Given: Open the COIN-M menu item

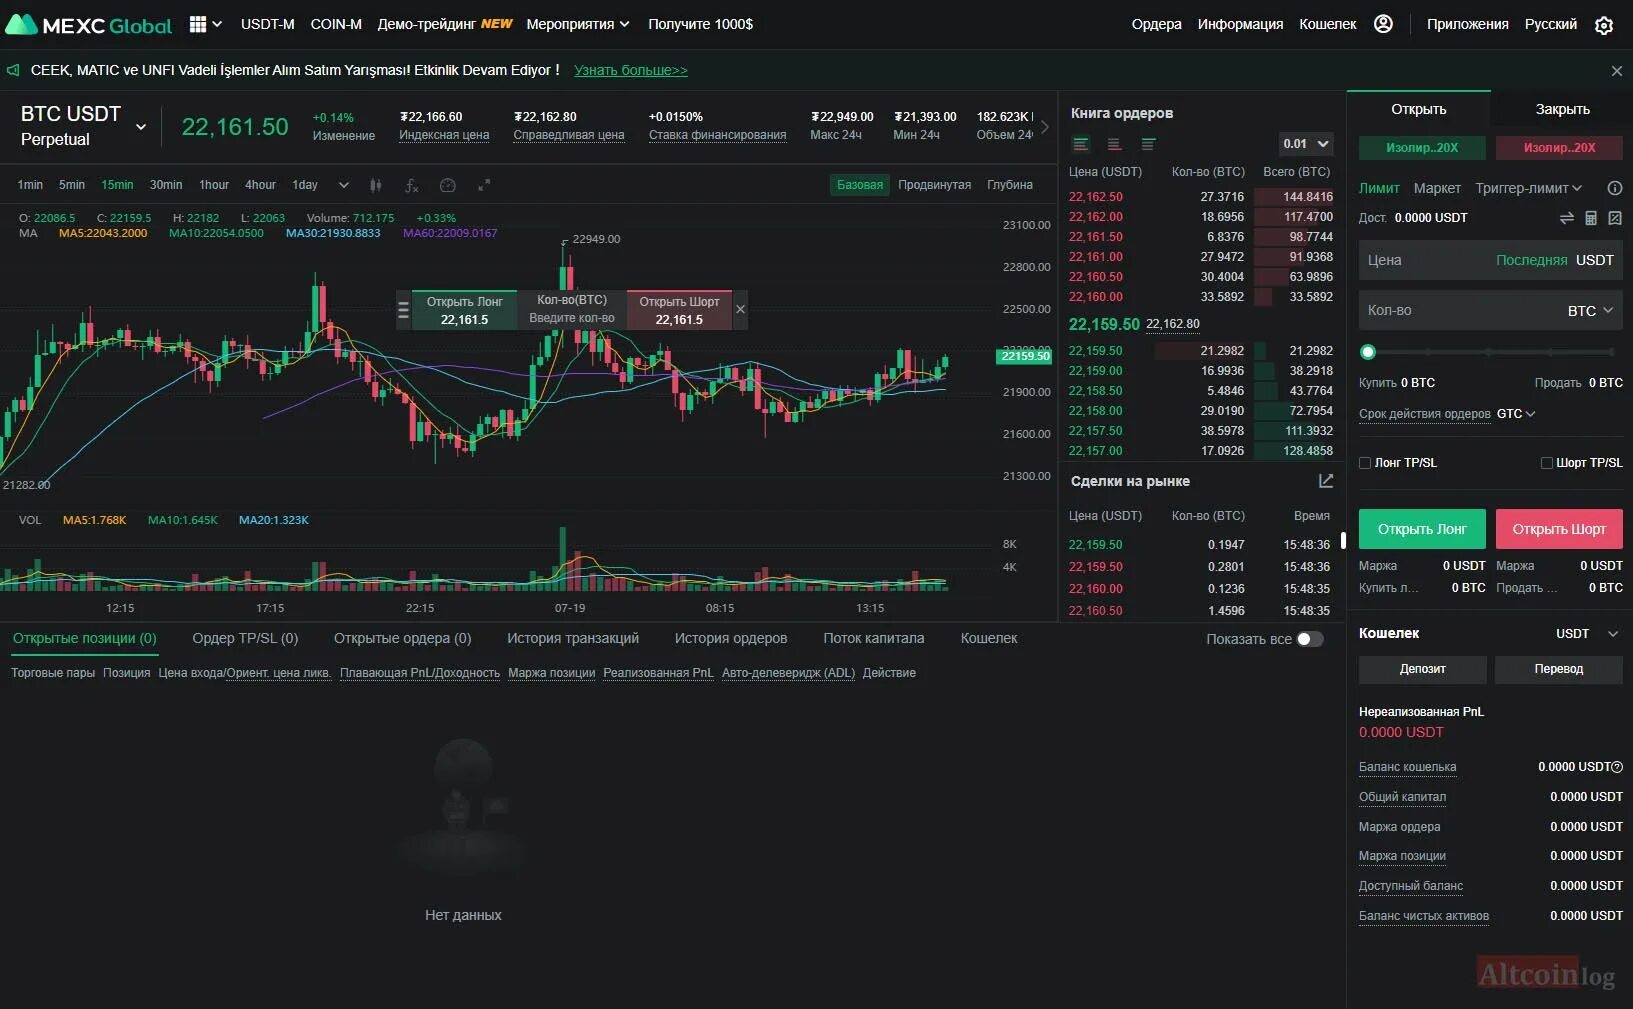Looking at the screenshot, I should click(x=336, y=24).
